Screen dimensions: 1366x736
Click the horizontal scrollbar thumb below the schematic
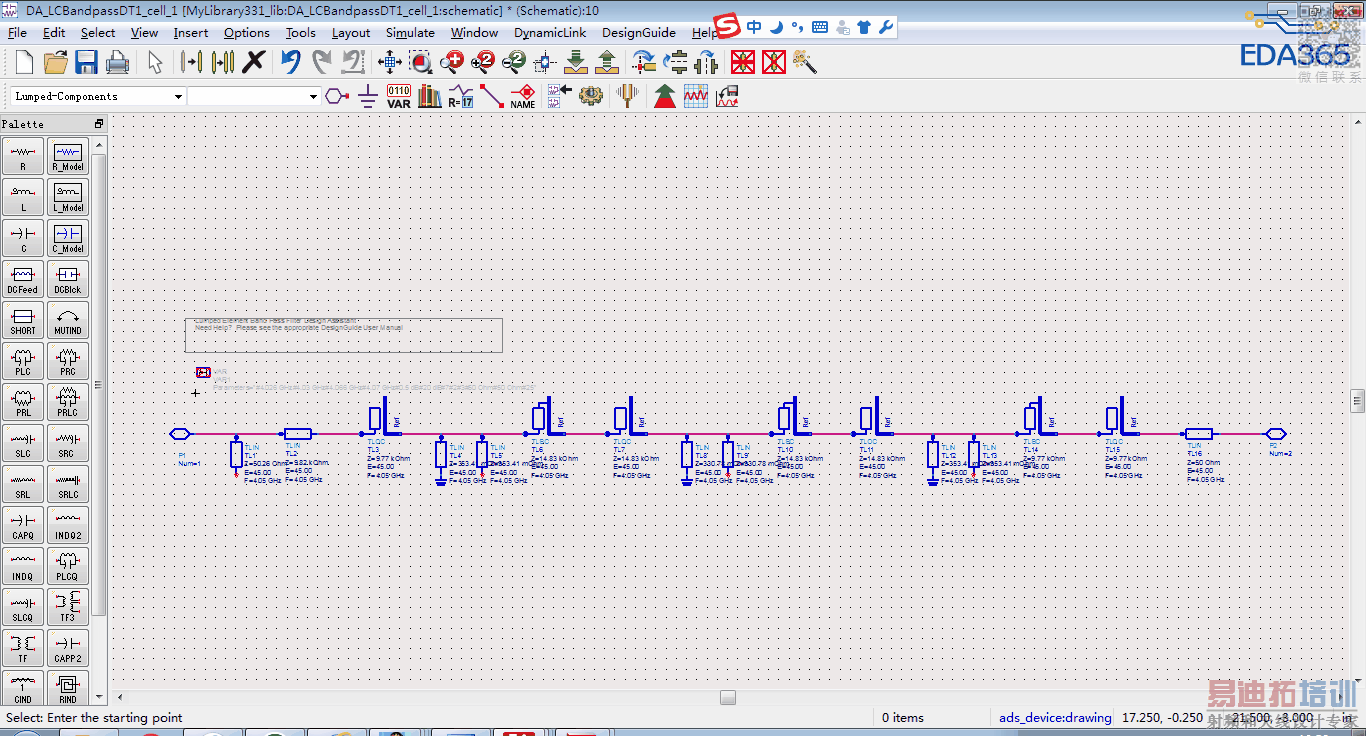point(728,697)
